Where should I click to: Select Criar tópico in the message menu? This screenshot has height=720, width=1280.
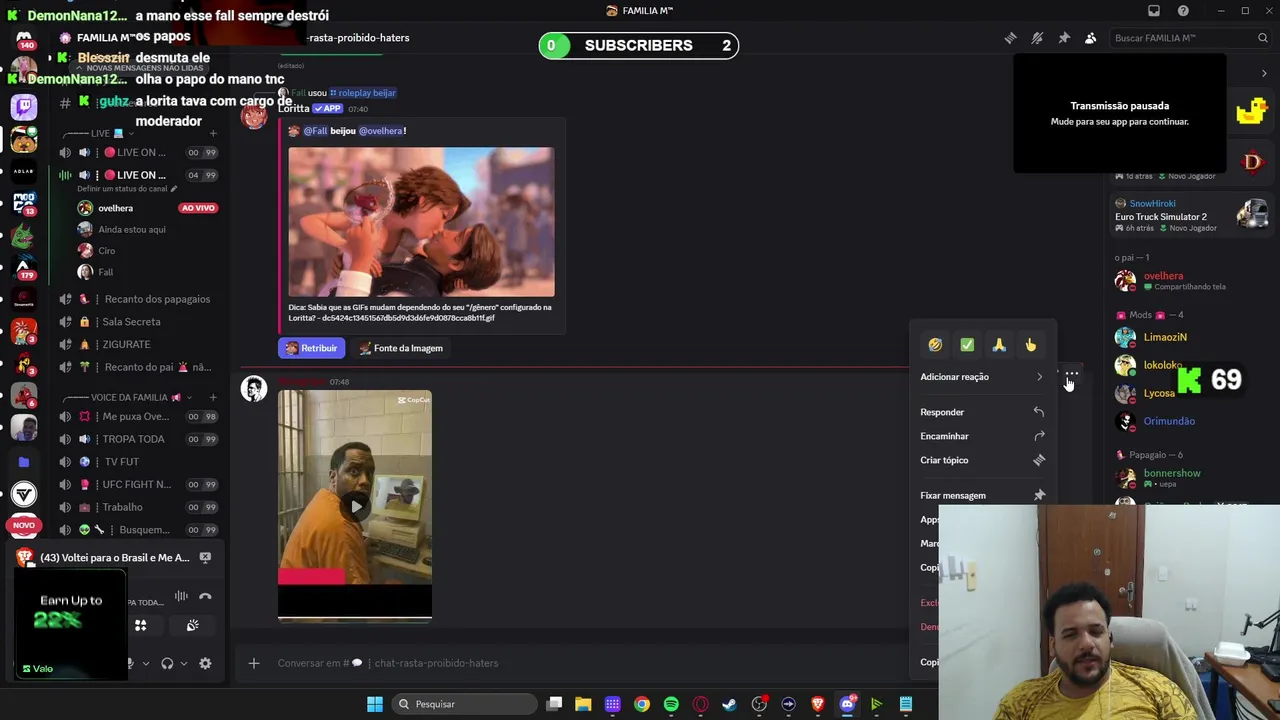click(982, 460)
